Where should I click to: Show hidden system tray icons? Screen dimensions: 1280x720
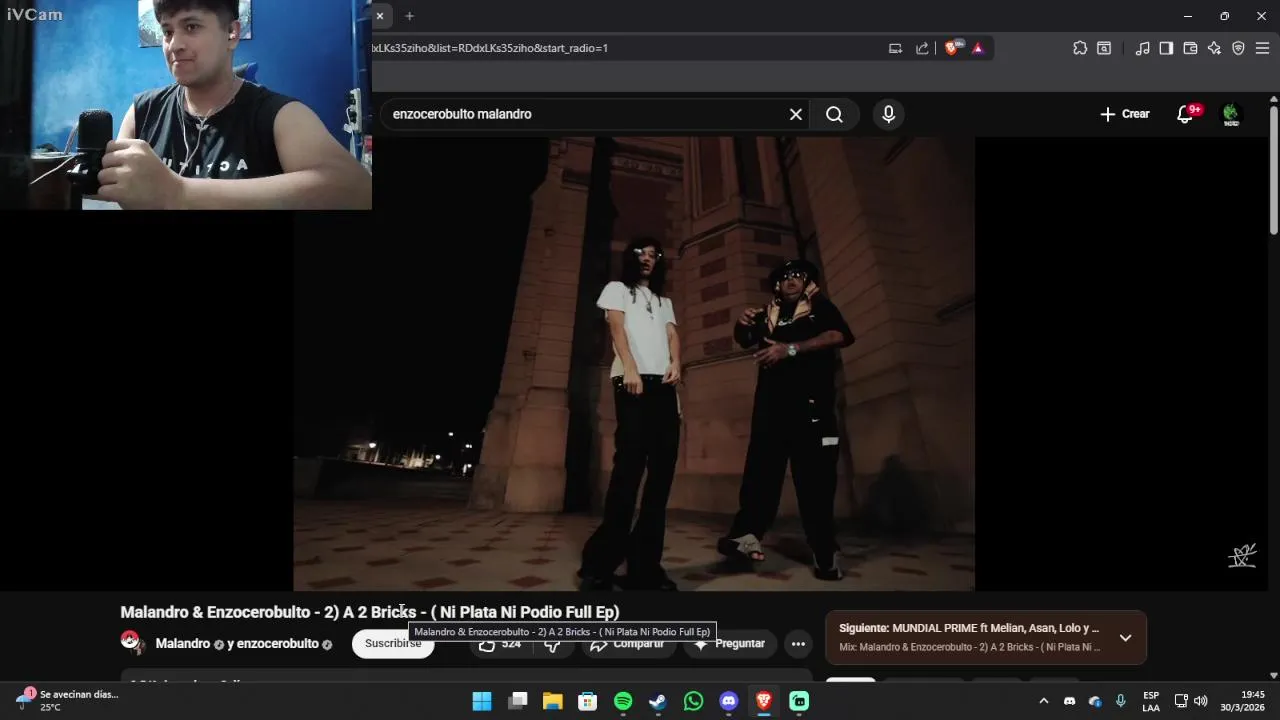(x=1044, y=701)
